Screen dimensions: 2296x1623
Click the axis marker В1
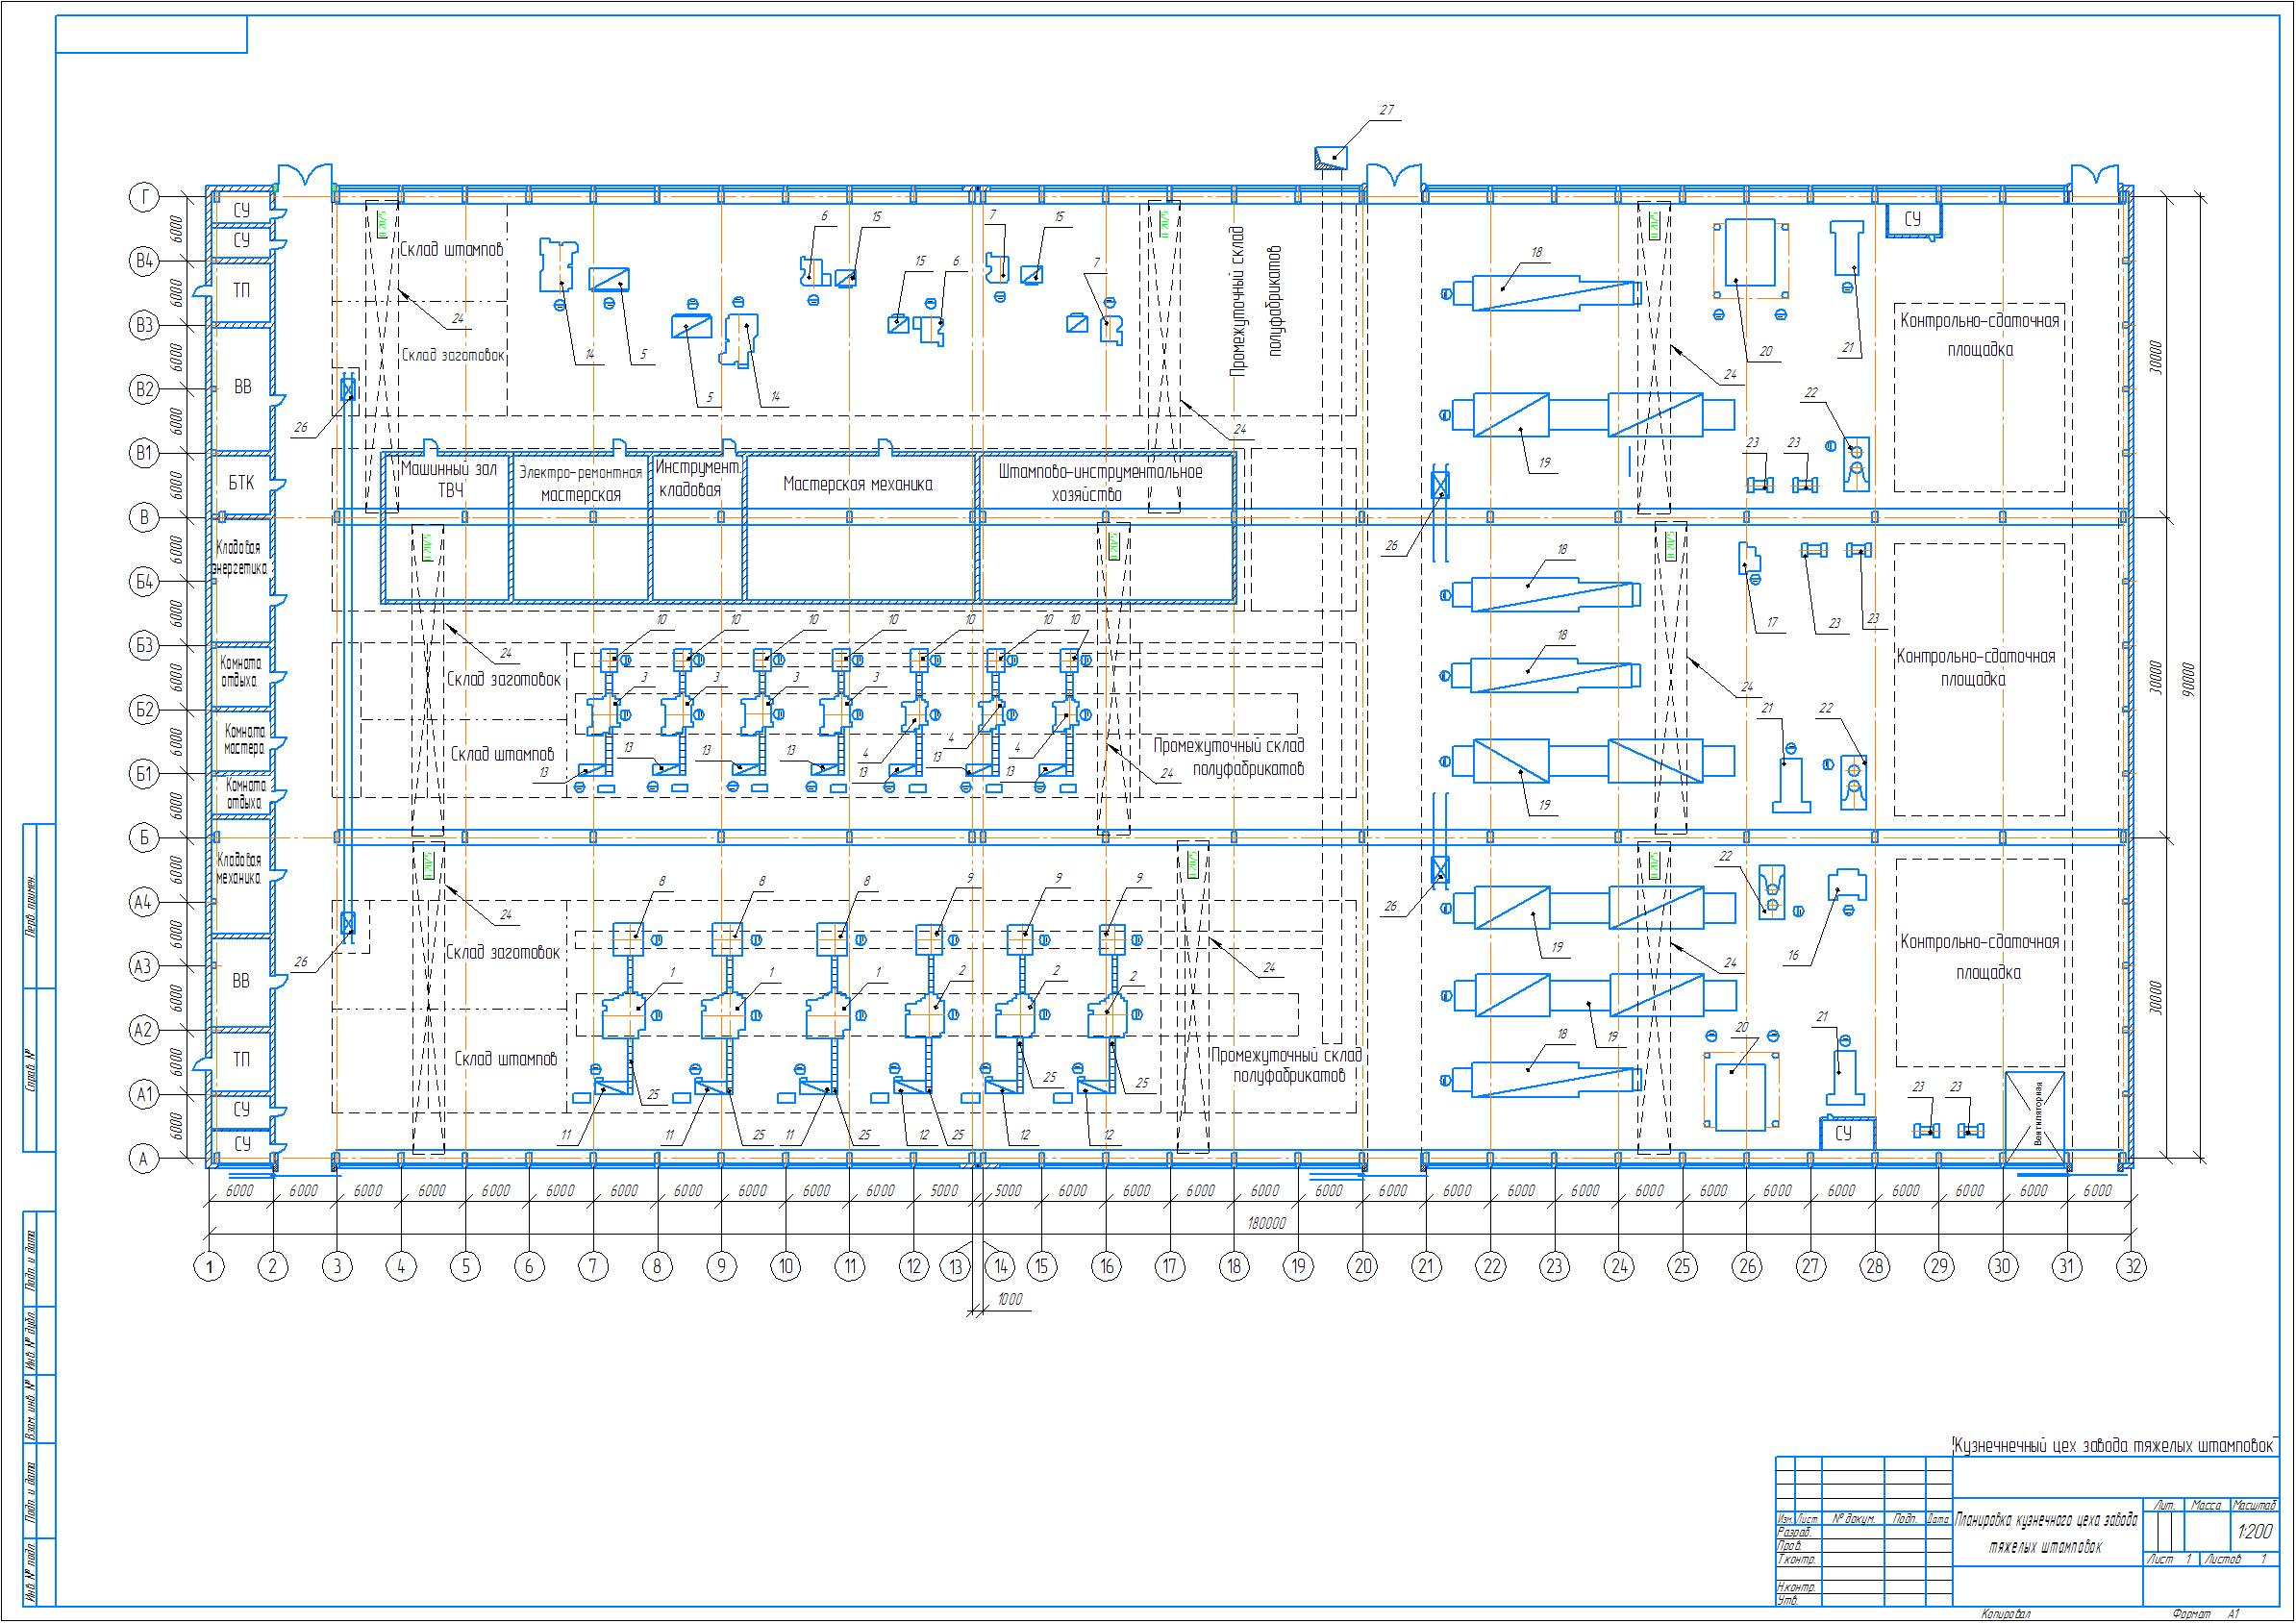point(145,453)
